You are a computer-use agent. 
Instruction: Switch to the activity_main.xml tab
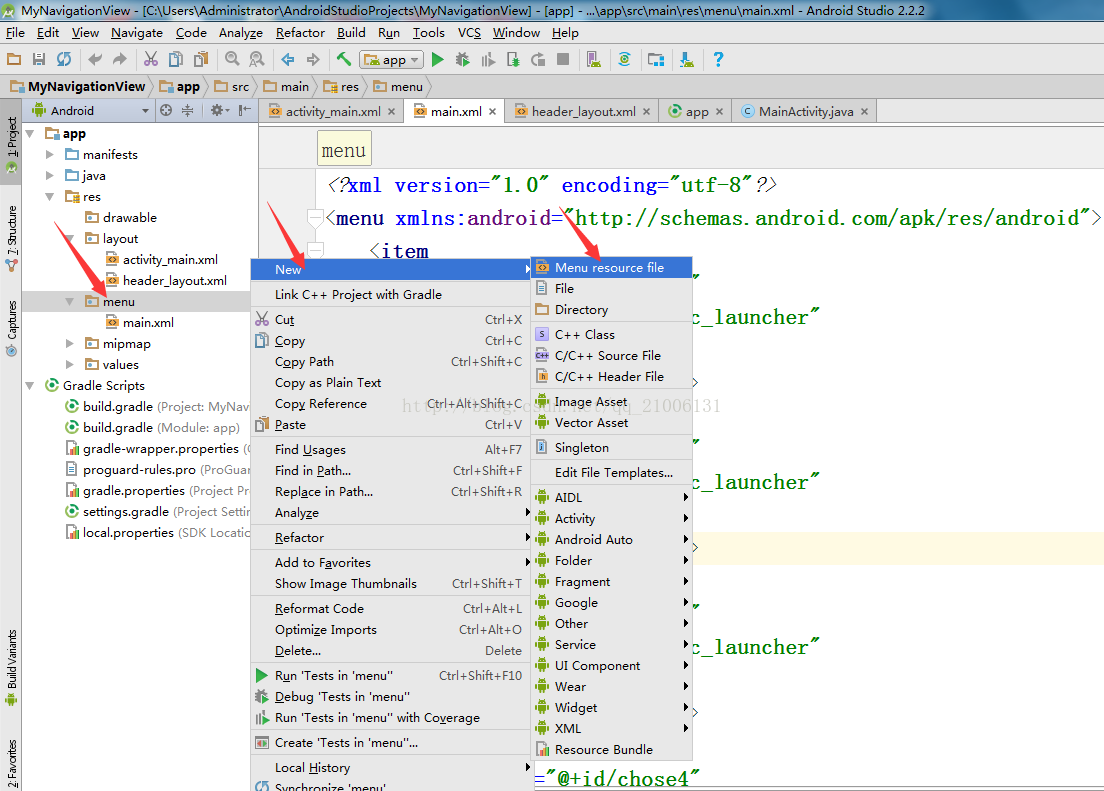coord(332,111)
